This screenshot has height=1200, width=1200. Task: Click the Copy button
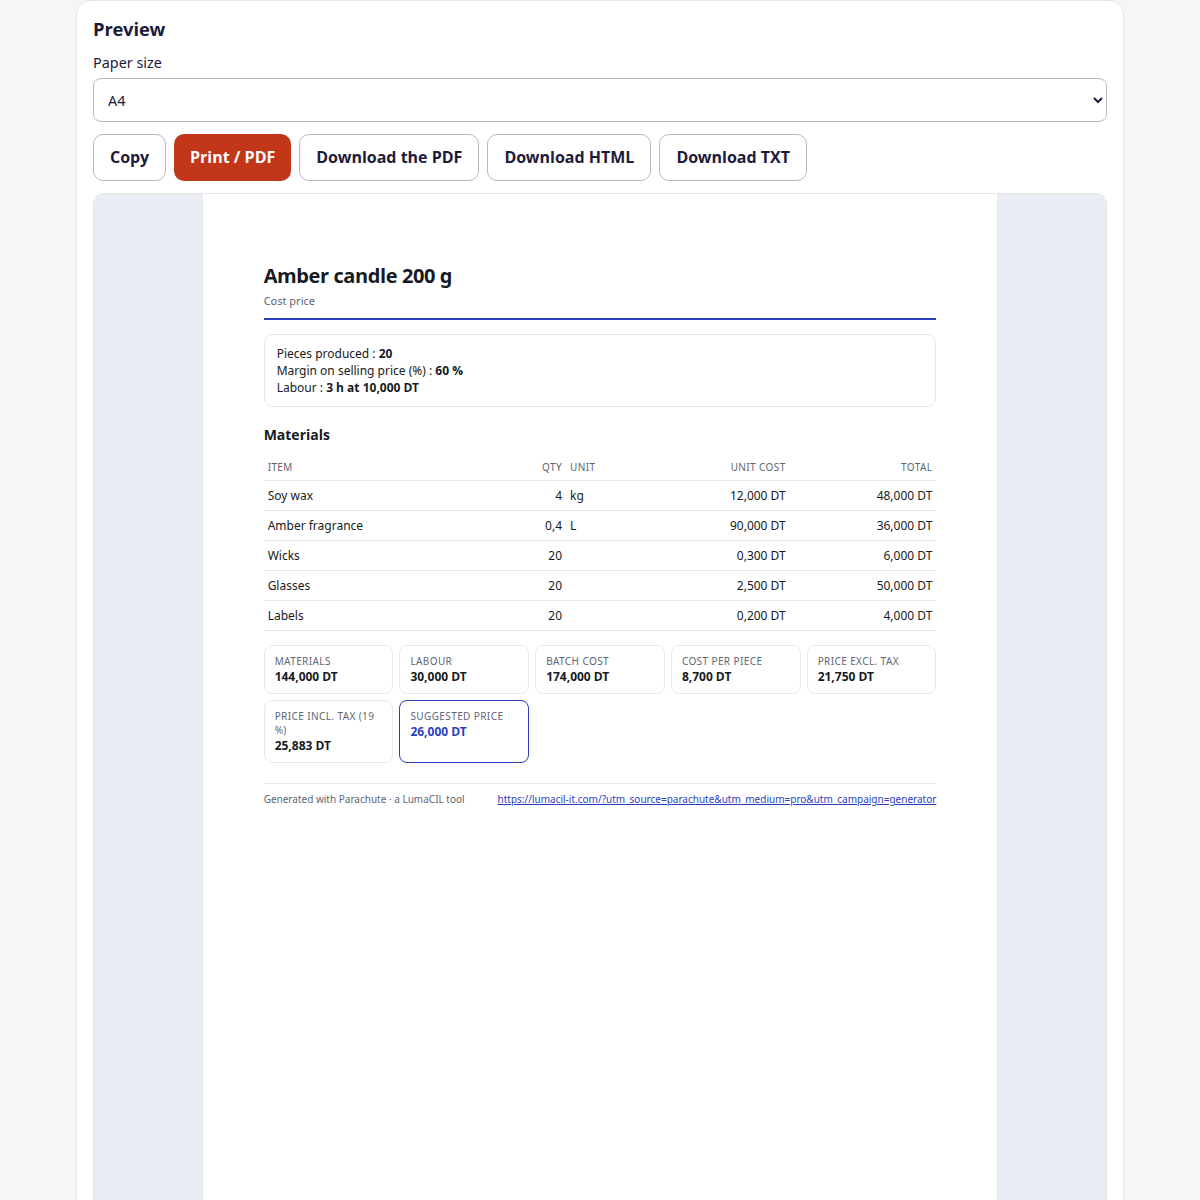(129, 157)
